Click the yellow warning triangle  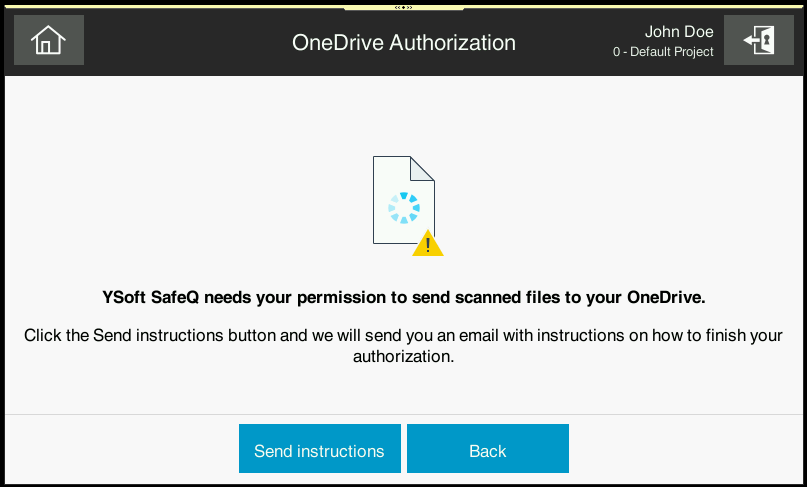click(428, 244)
